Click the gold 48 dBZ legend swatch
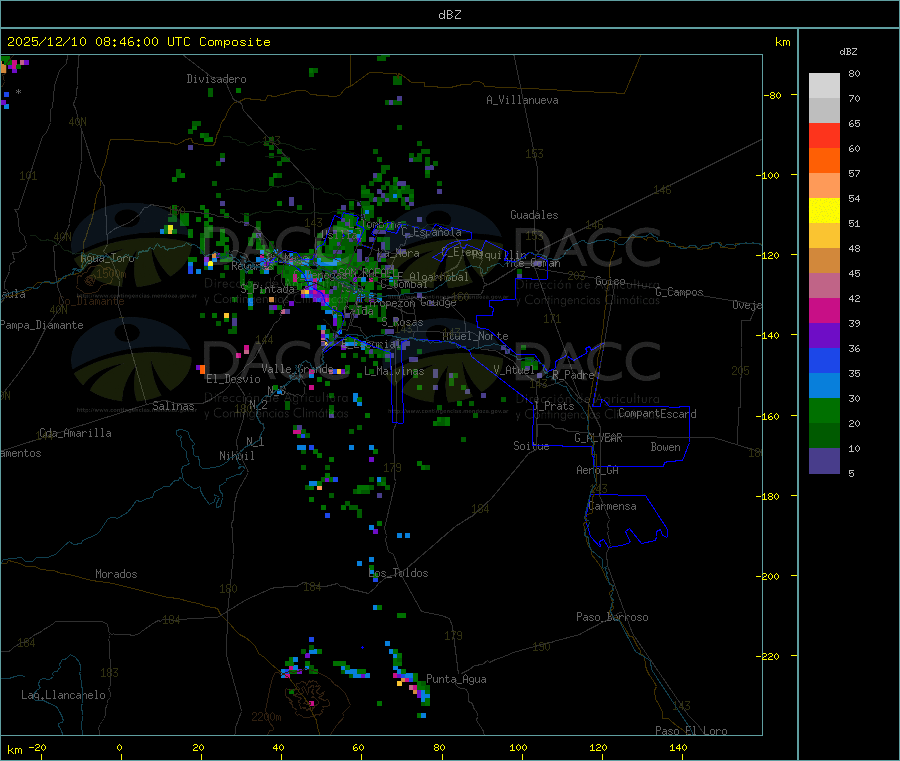 click(x=824, y=235)
